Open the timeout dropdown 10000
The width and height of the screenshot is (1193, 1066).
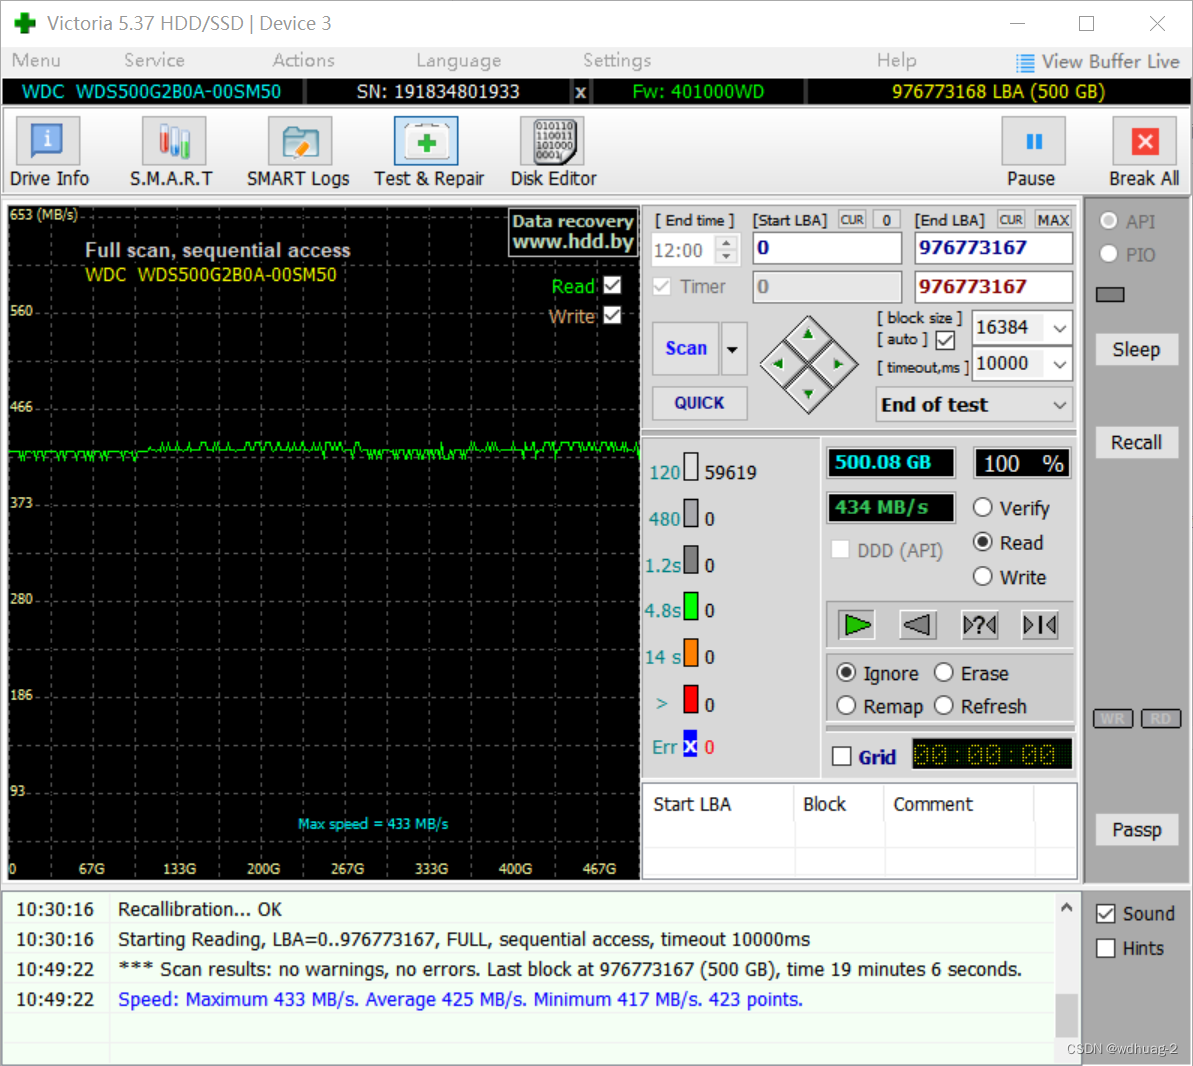[x=1059, y=364]
